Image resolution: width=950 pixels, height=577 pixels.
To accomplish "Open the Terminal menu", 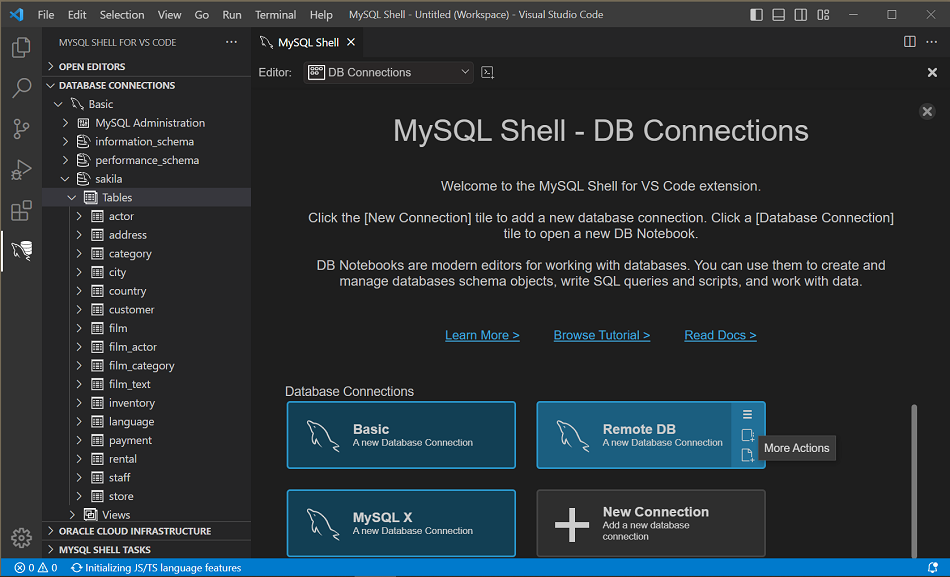I will (275, 15).
